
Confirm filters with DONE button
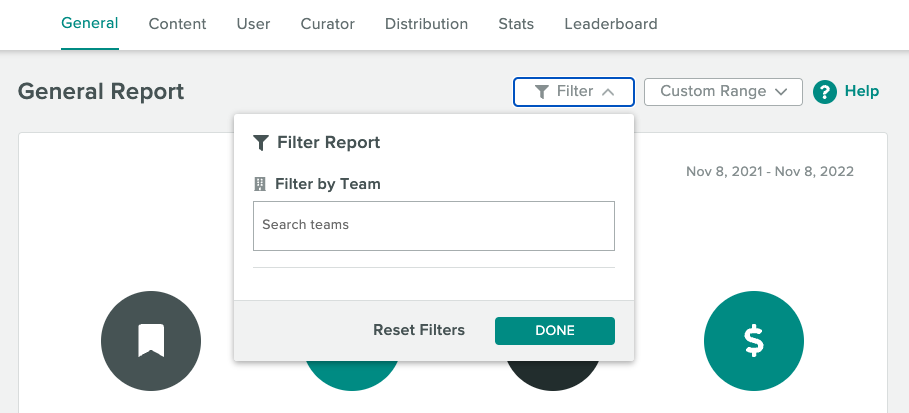point(555,331)
